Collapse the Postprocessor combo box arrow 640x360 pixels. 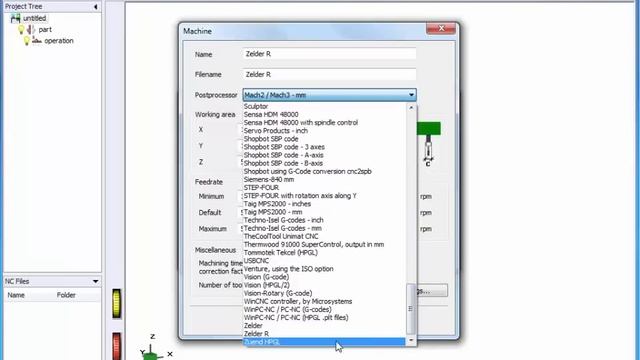click(x=411, y=95)
